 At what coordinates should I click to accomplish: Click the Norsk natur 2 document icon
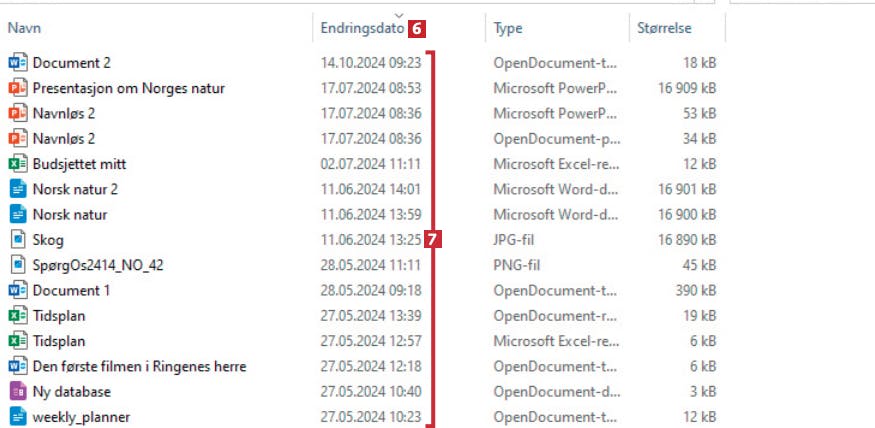coord(18,189)
